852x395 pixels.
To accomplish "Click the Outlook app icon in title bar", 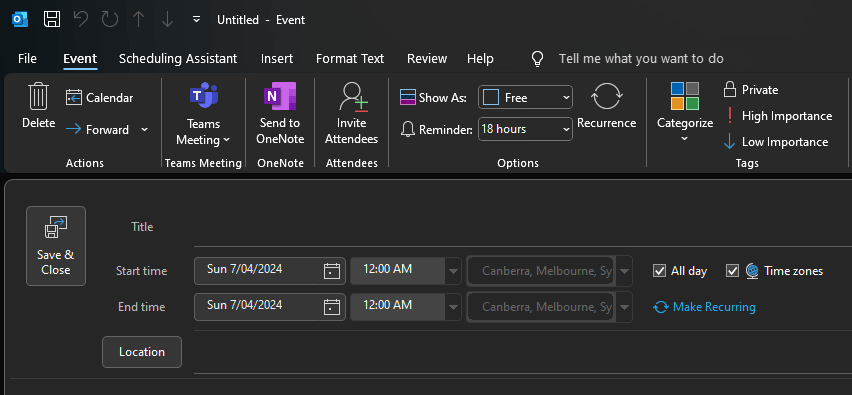I will tap(20, 20).
